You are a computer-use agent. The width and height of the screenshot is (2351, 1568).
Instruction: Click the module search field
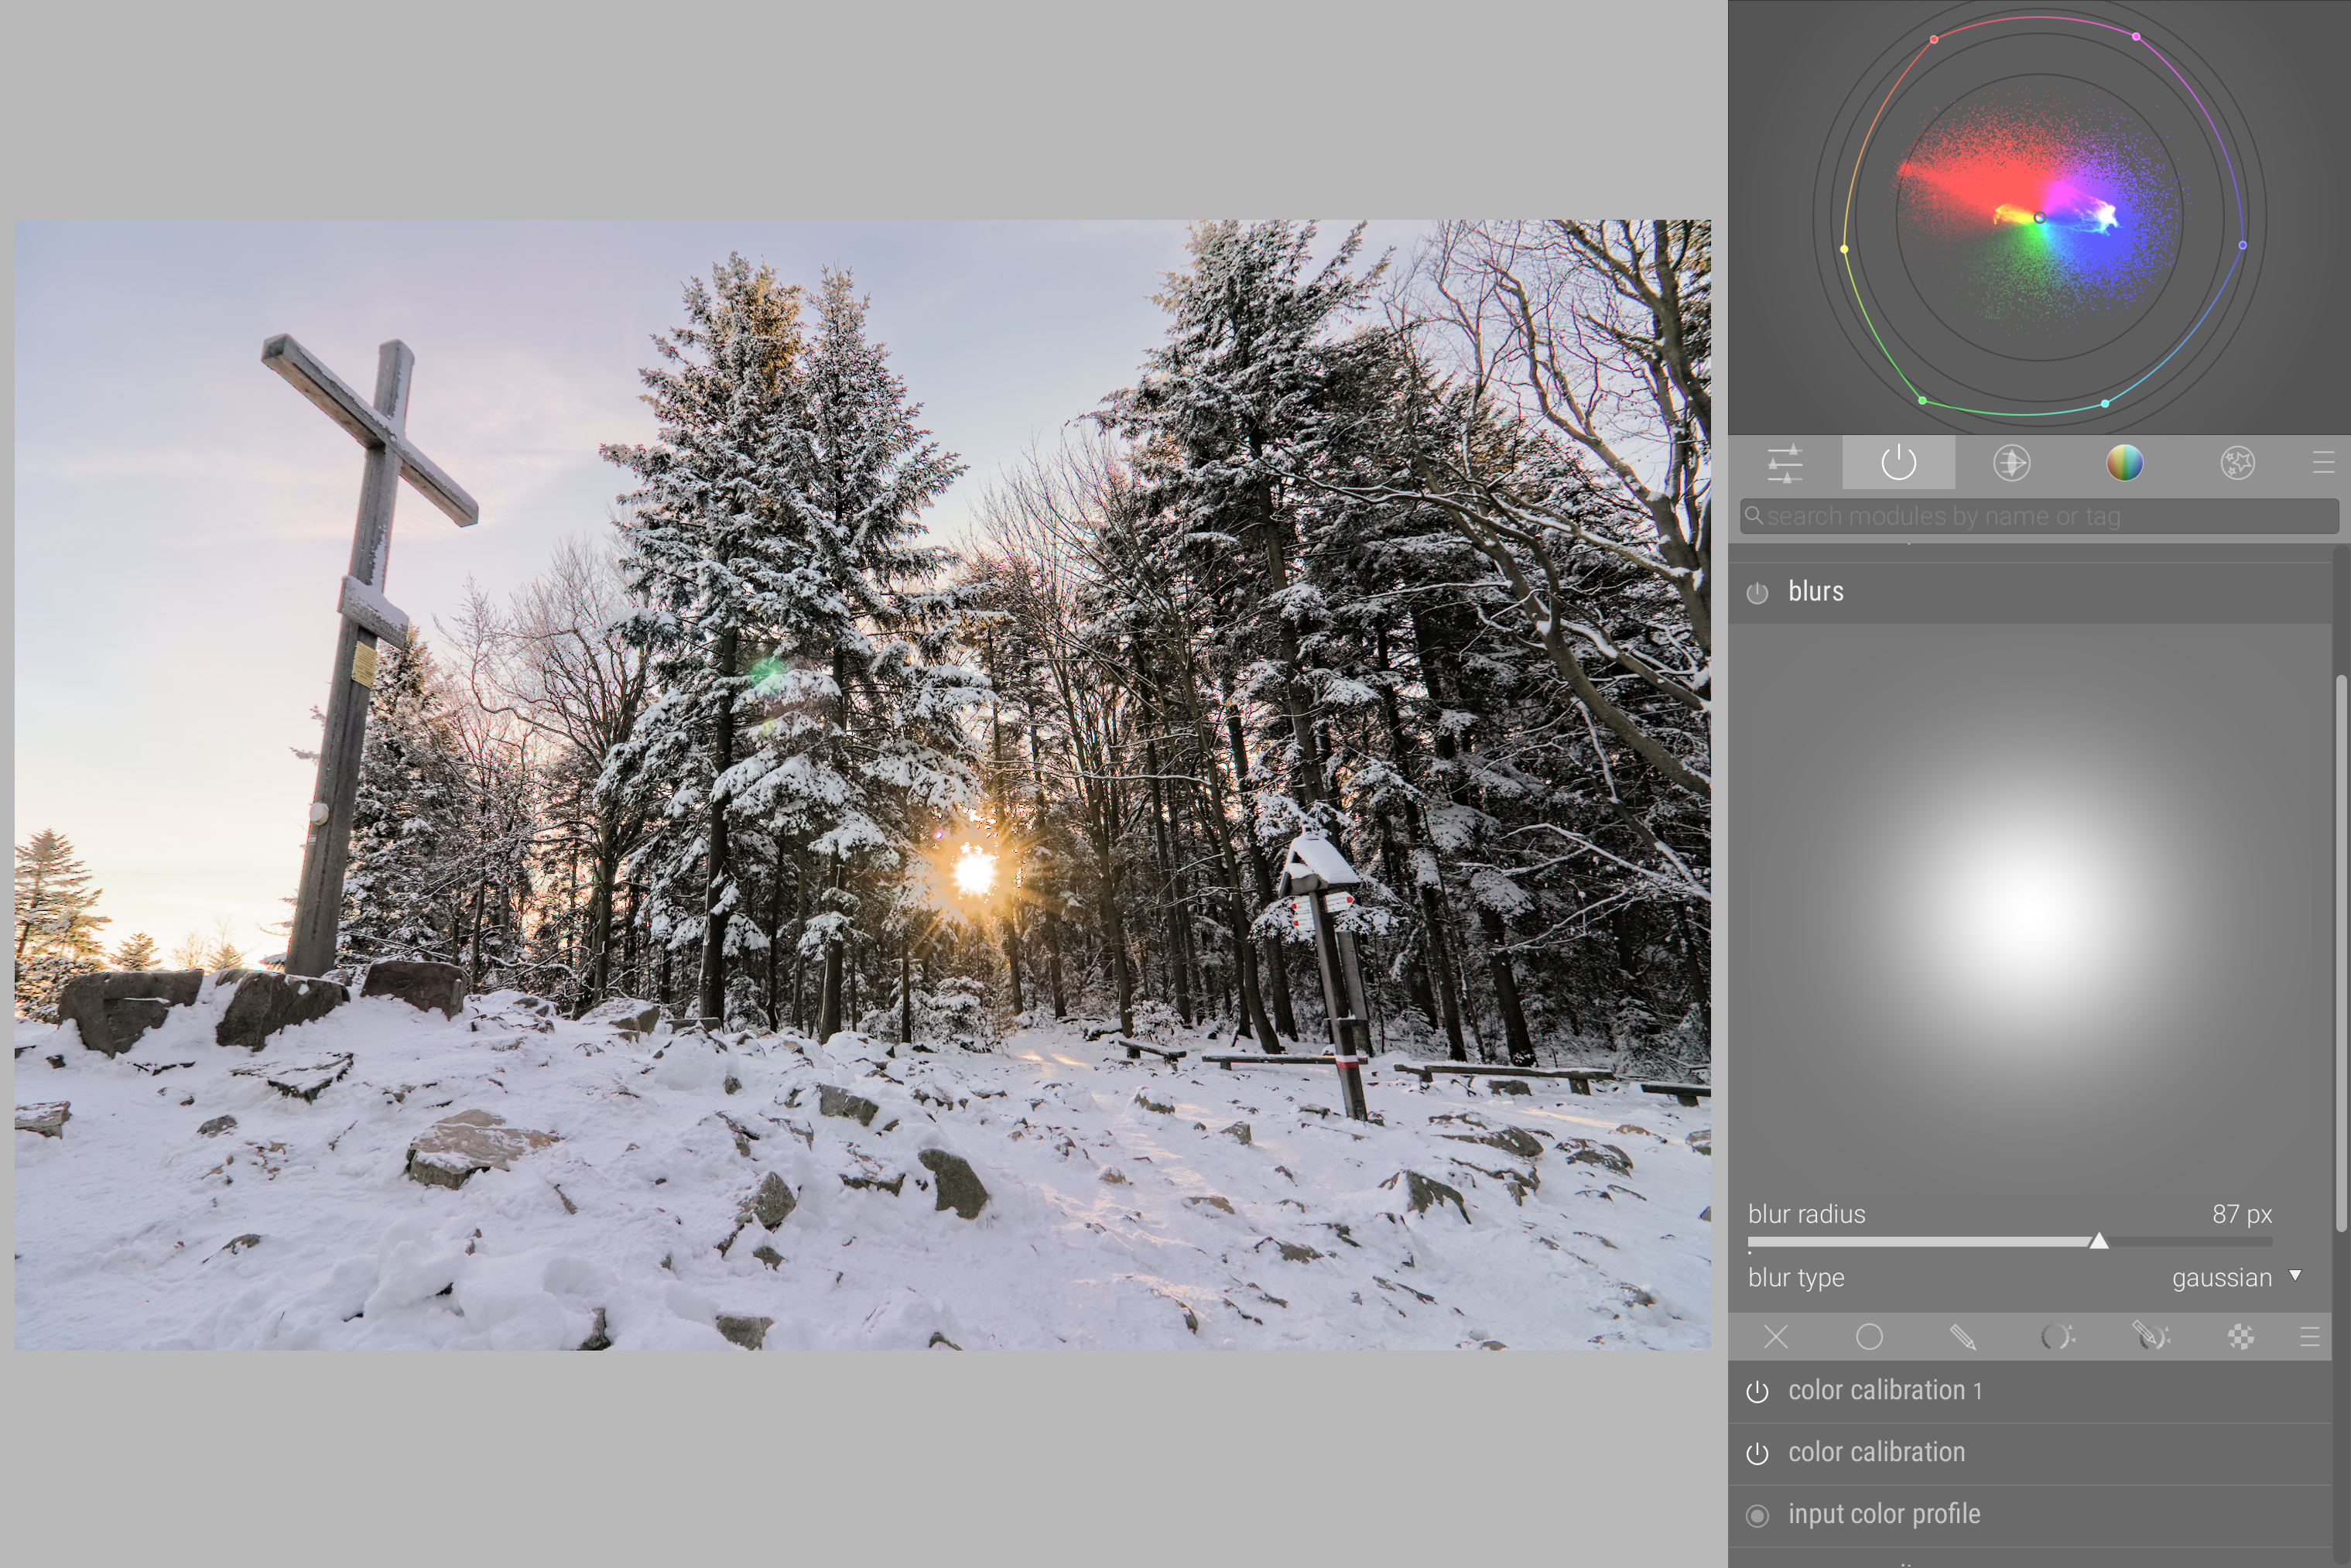point(2040,516)
